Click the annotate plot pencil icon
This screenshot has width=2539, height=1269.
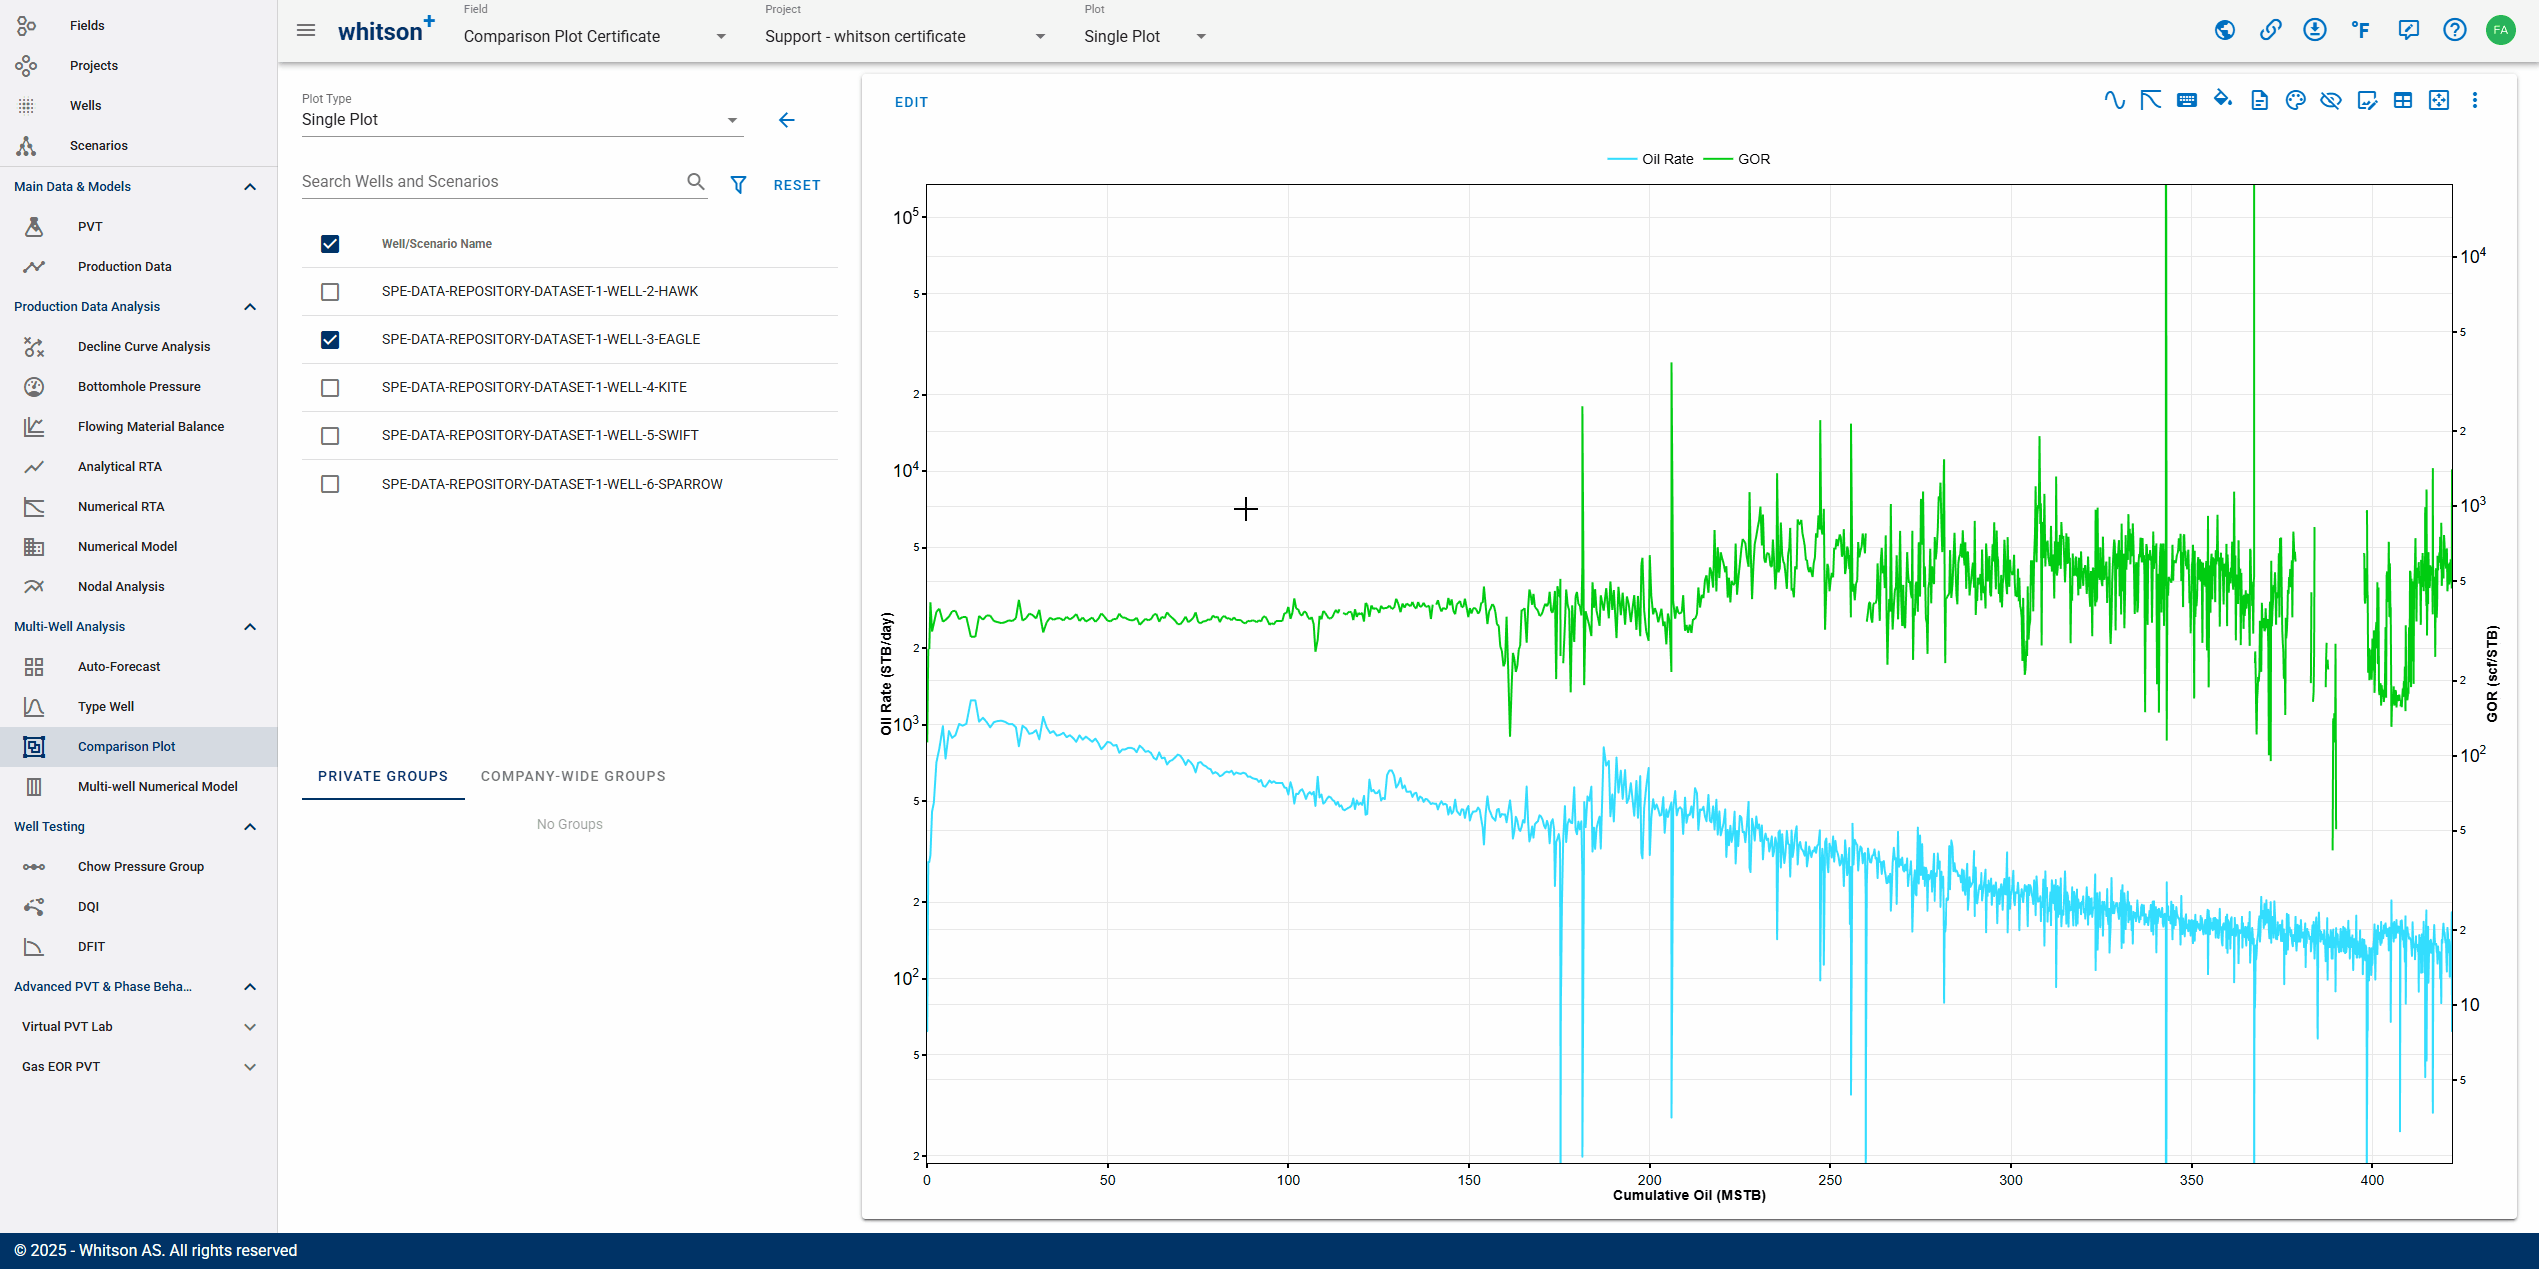click(x=2367, y=100)
